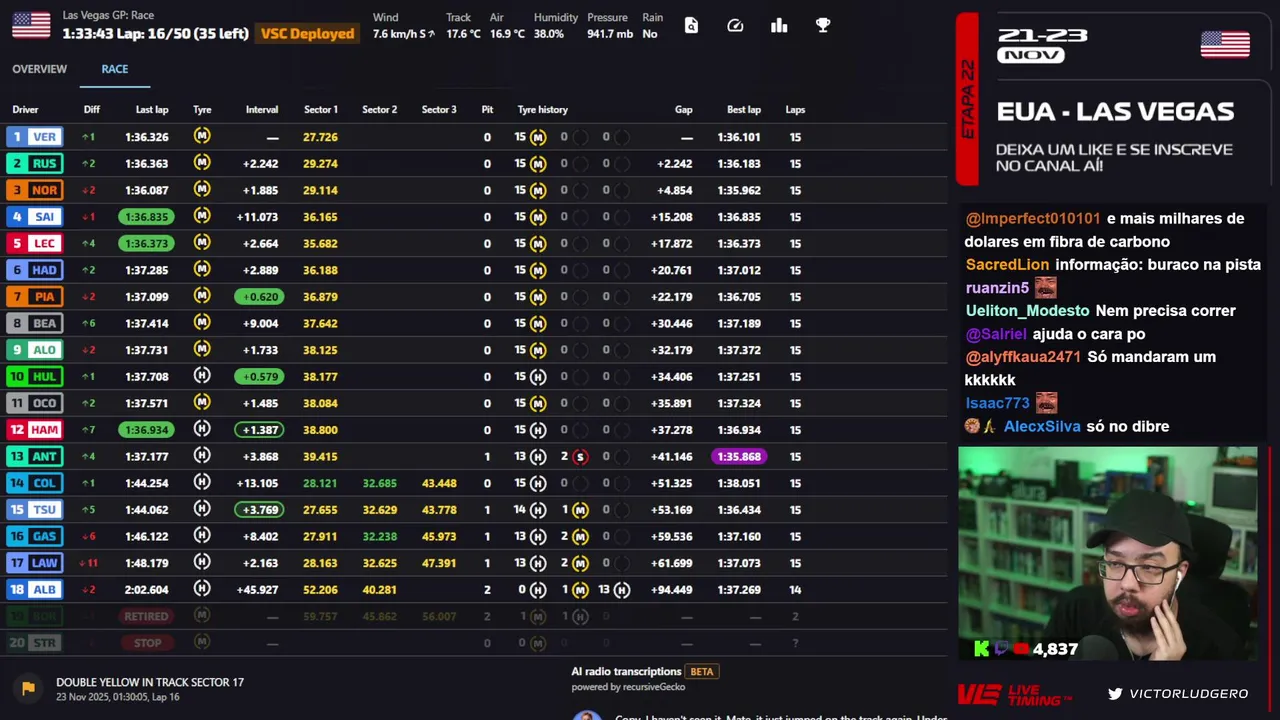Click ANT red soft tyre icon in history
This screenshot has height=720, width=1280.
(580, 456)
